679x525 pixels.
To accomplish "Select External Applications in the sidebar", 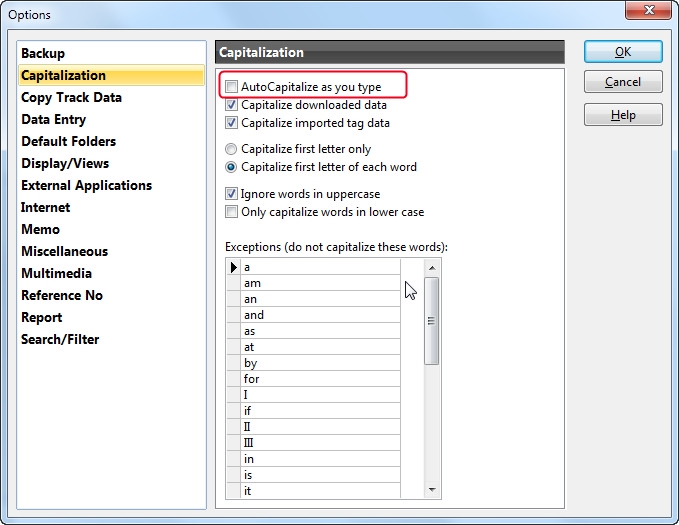I will pyautogui.click(x=86, y=185).
